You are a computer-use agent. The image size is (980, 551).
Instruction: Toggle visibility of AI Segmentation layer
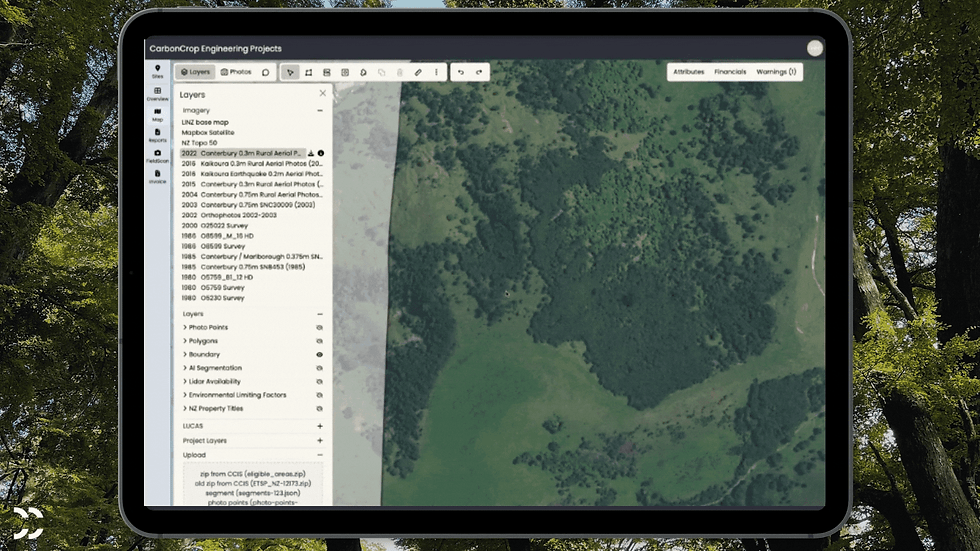(319, 368)
